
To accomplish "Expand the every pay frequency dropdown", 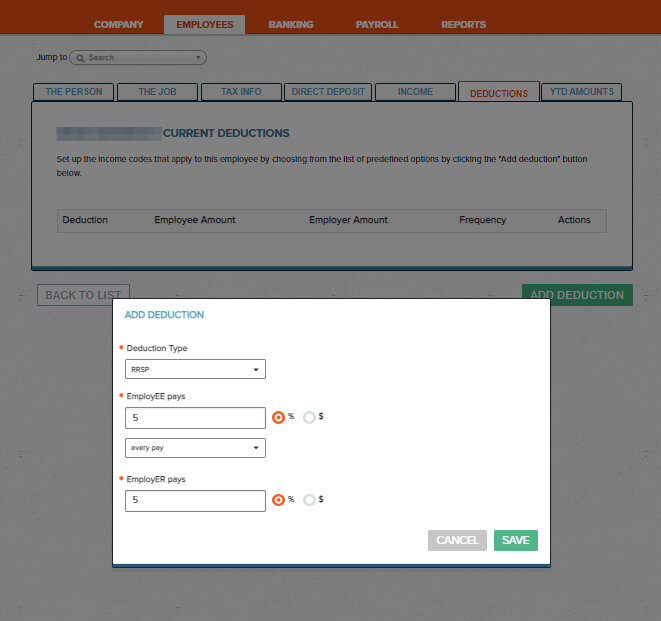I will coord(195,448).
